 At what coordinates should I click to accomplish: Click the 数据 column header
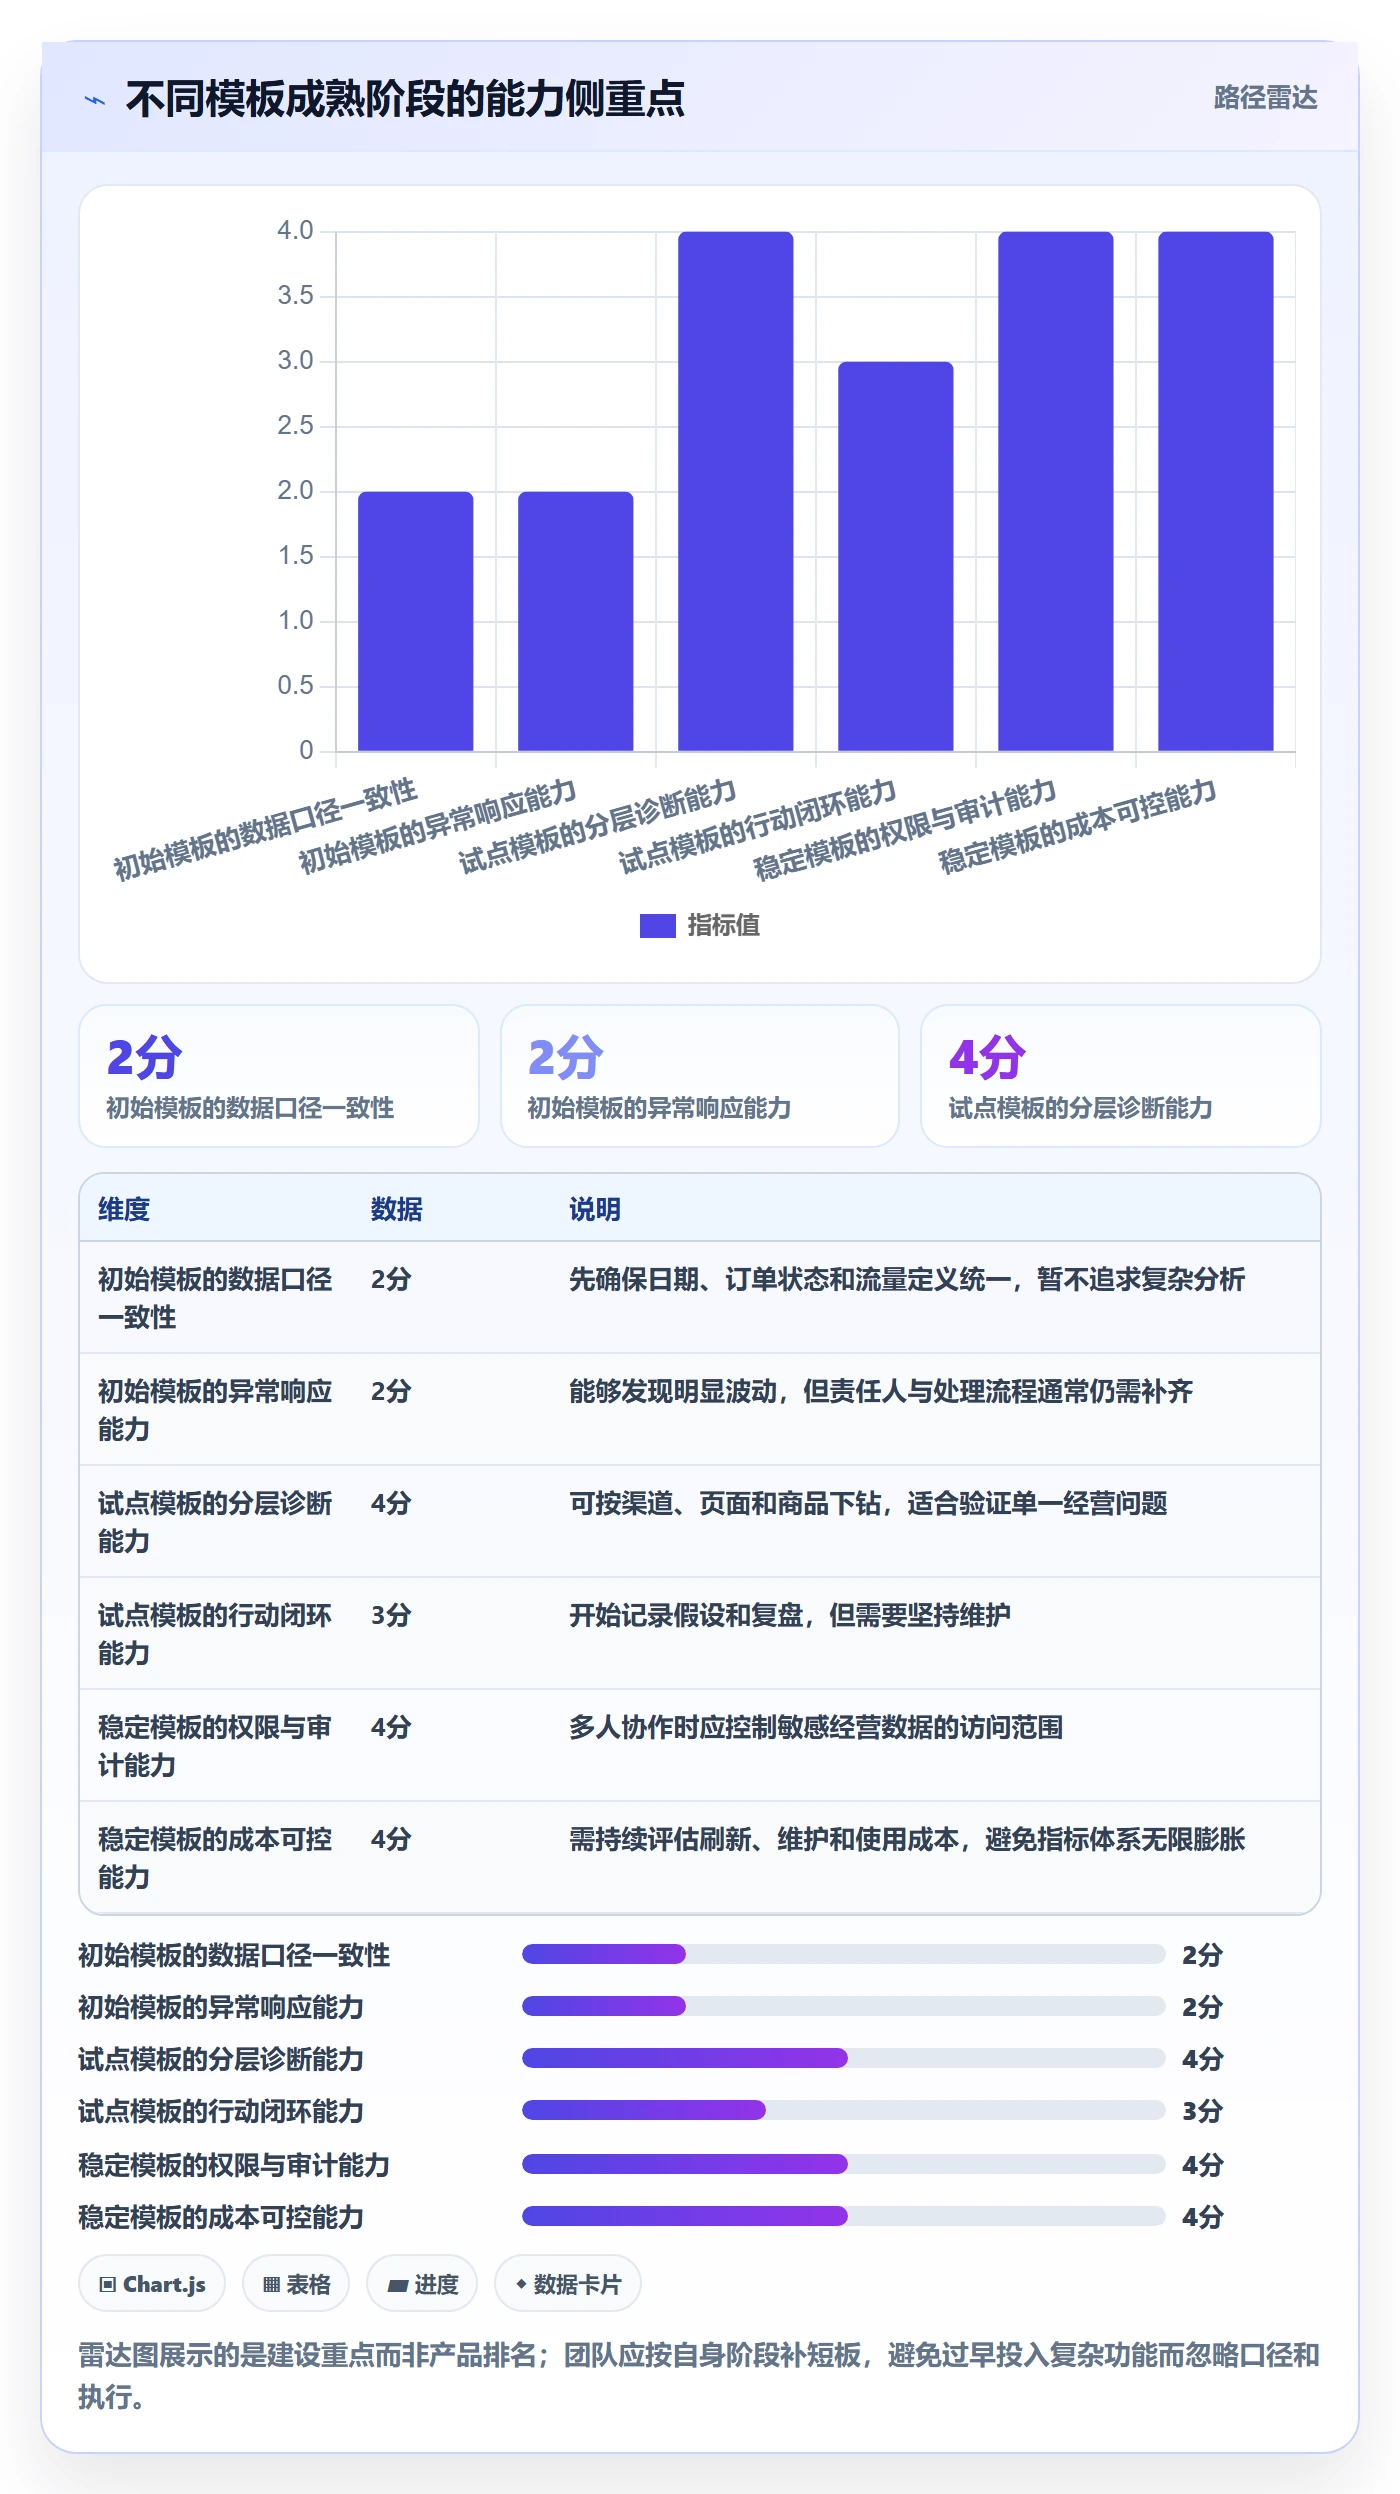397,1209
